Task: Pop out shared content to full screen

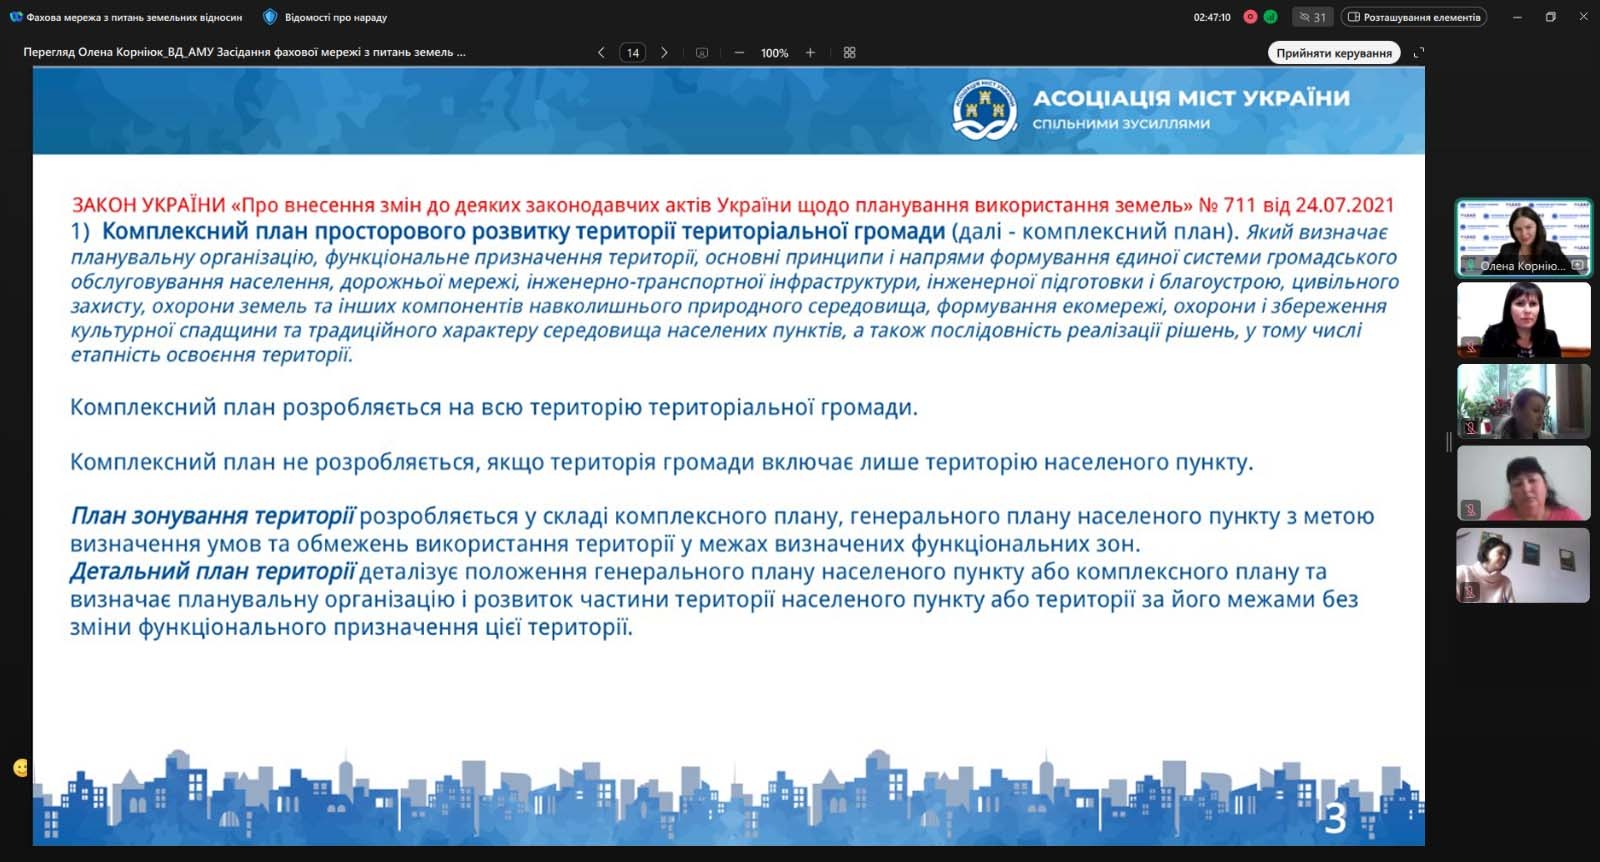Action: click(x=1418, y=53)
